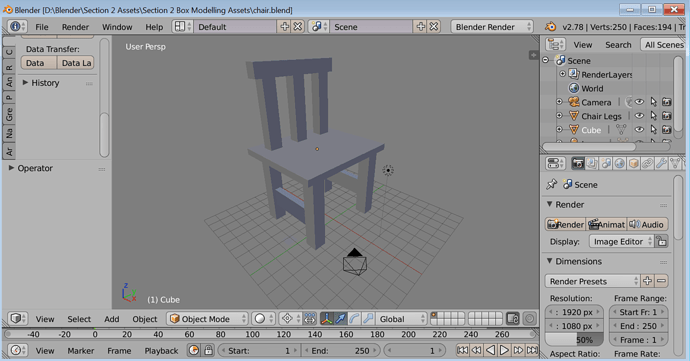Screen dimensions: 690x361
Task: Toggle the 3D manipulator widget on or off
Action: click(327, 318)
